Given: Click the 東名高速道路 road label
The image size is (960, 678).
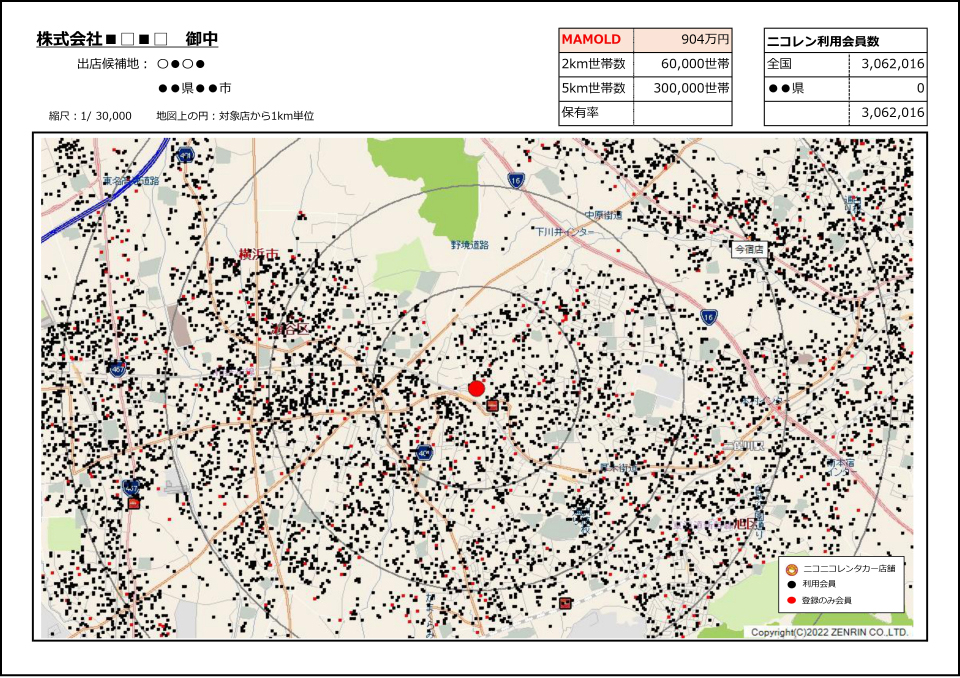Looking at the screenshot, I should [x=131, y=181].
